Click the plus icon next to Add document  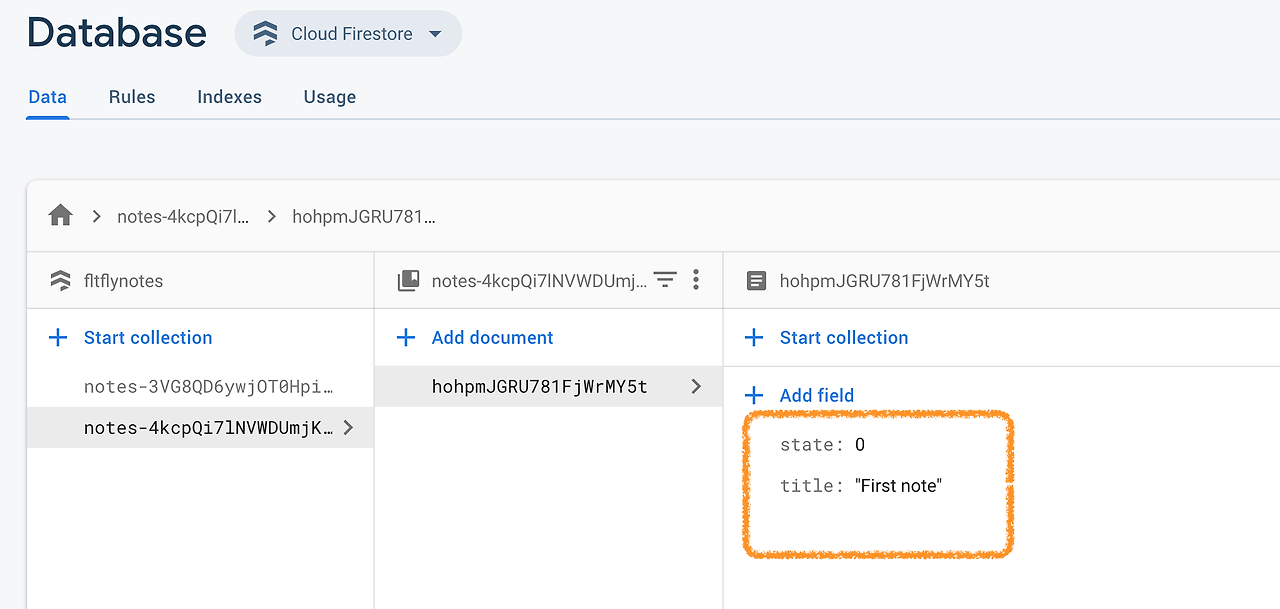pos(406,338)
